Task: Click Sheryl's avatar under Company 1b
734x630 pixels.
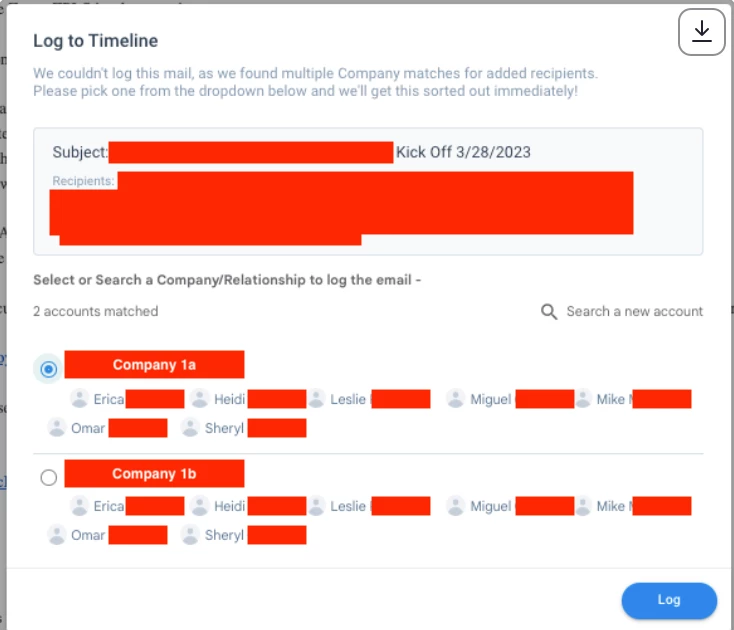Action: 190,535
